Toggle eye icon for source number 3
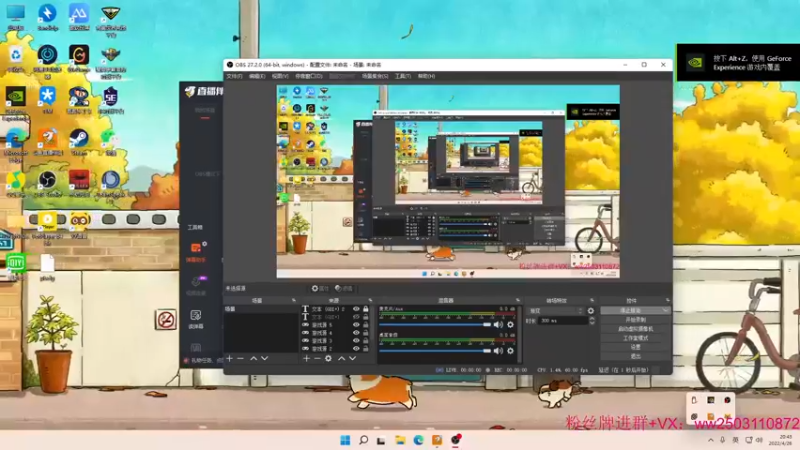The height and width of the screenshot is (450, 800). click(356, 340)
